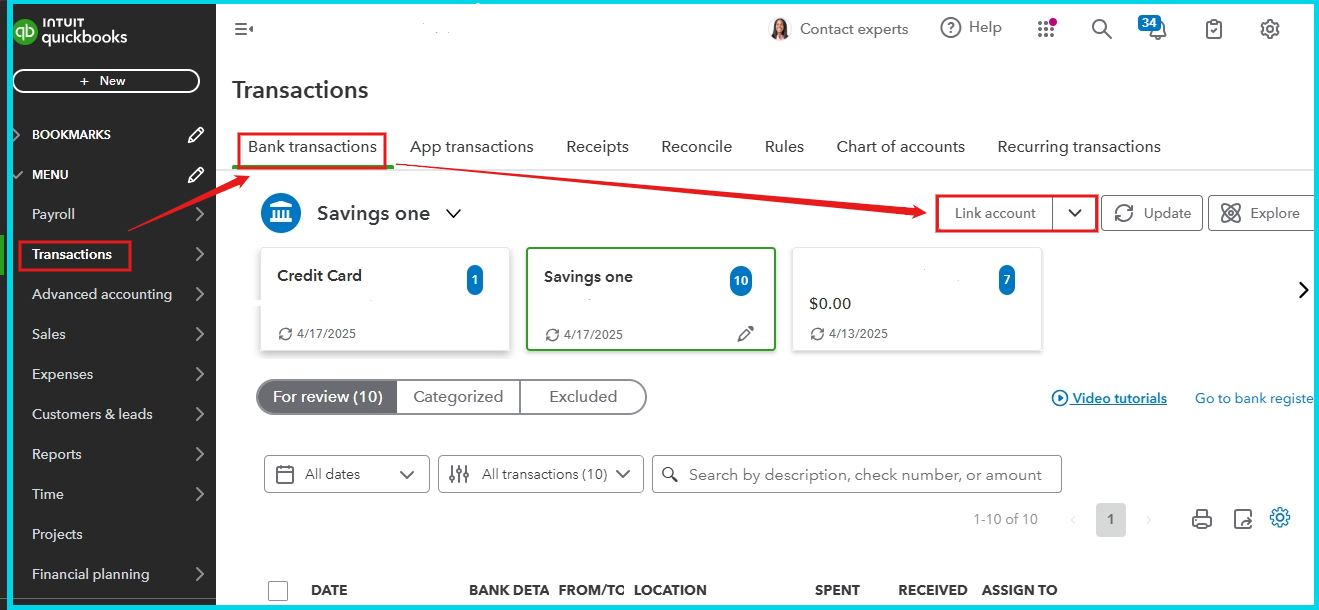Image resolution: width=1319 pixels, height=610 pixels.
Task: Switch to App transactions tab
Action: click(472, 147)
